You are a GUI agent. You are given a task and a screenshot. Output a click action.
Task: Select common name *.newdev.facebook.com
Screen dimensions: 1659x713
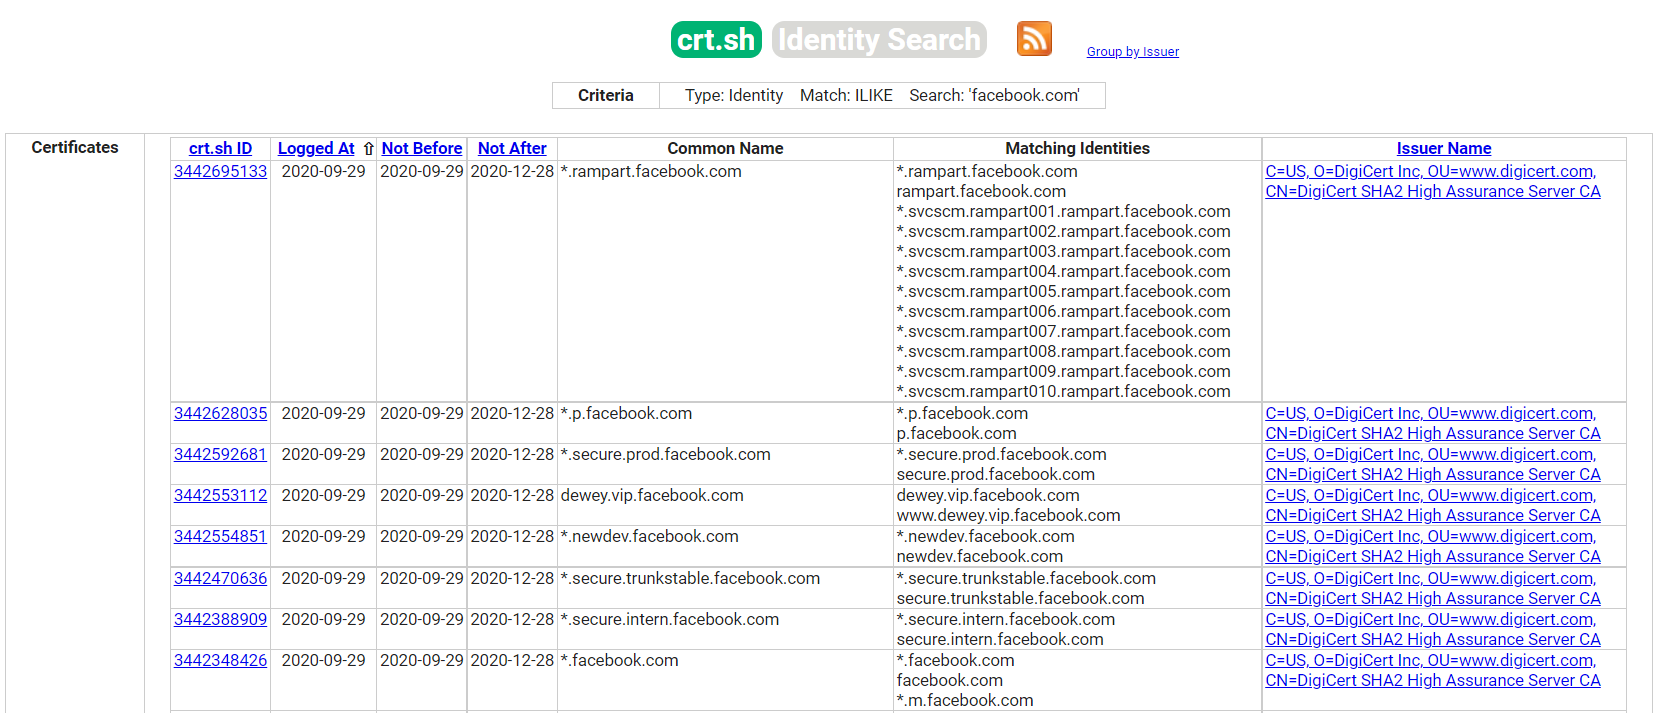coord(650,536)
